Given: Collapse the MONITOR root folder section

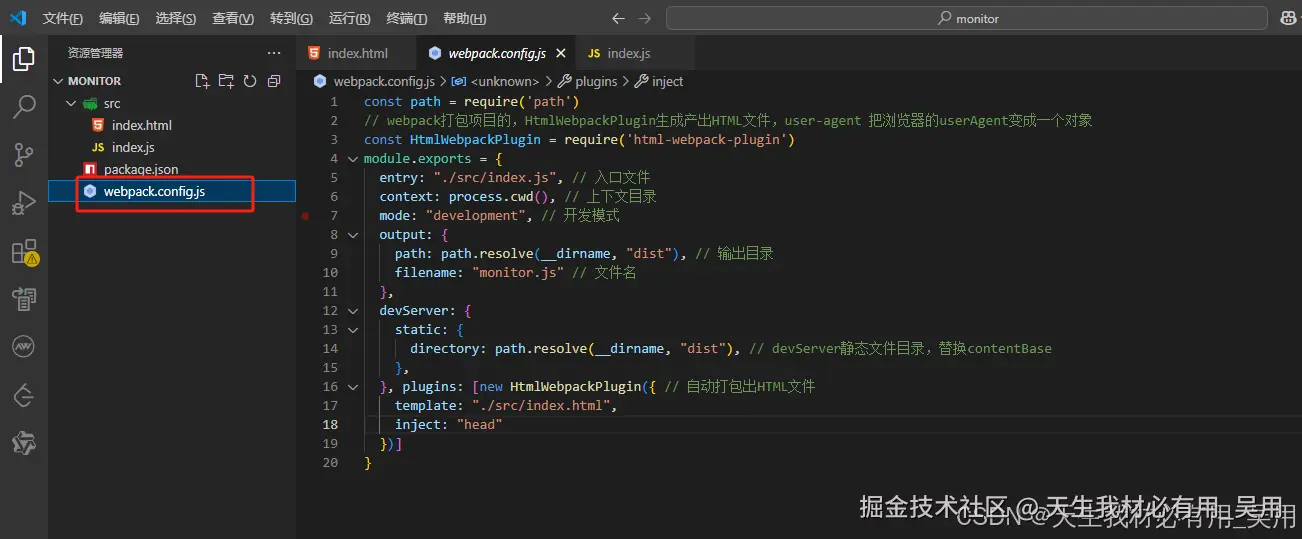Looking at the screenshot, I should (57, 81).
